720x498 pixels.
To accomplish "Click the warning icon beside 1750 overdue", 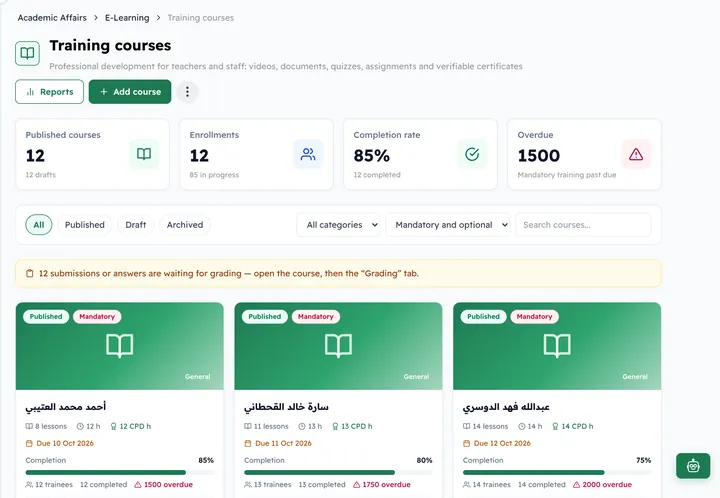I will pos(356,485).
